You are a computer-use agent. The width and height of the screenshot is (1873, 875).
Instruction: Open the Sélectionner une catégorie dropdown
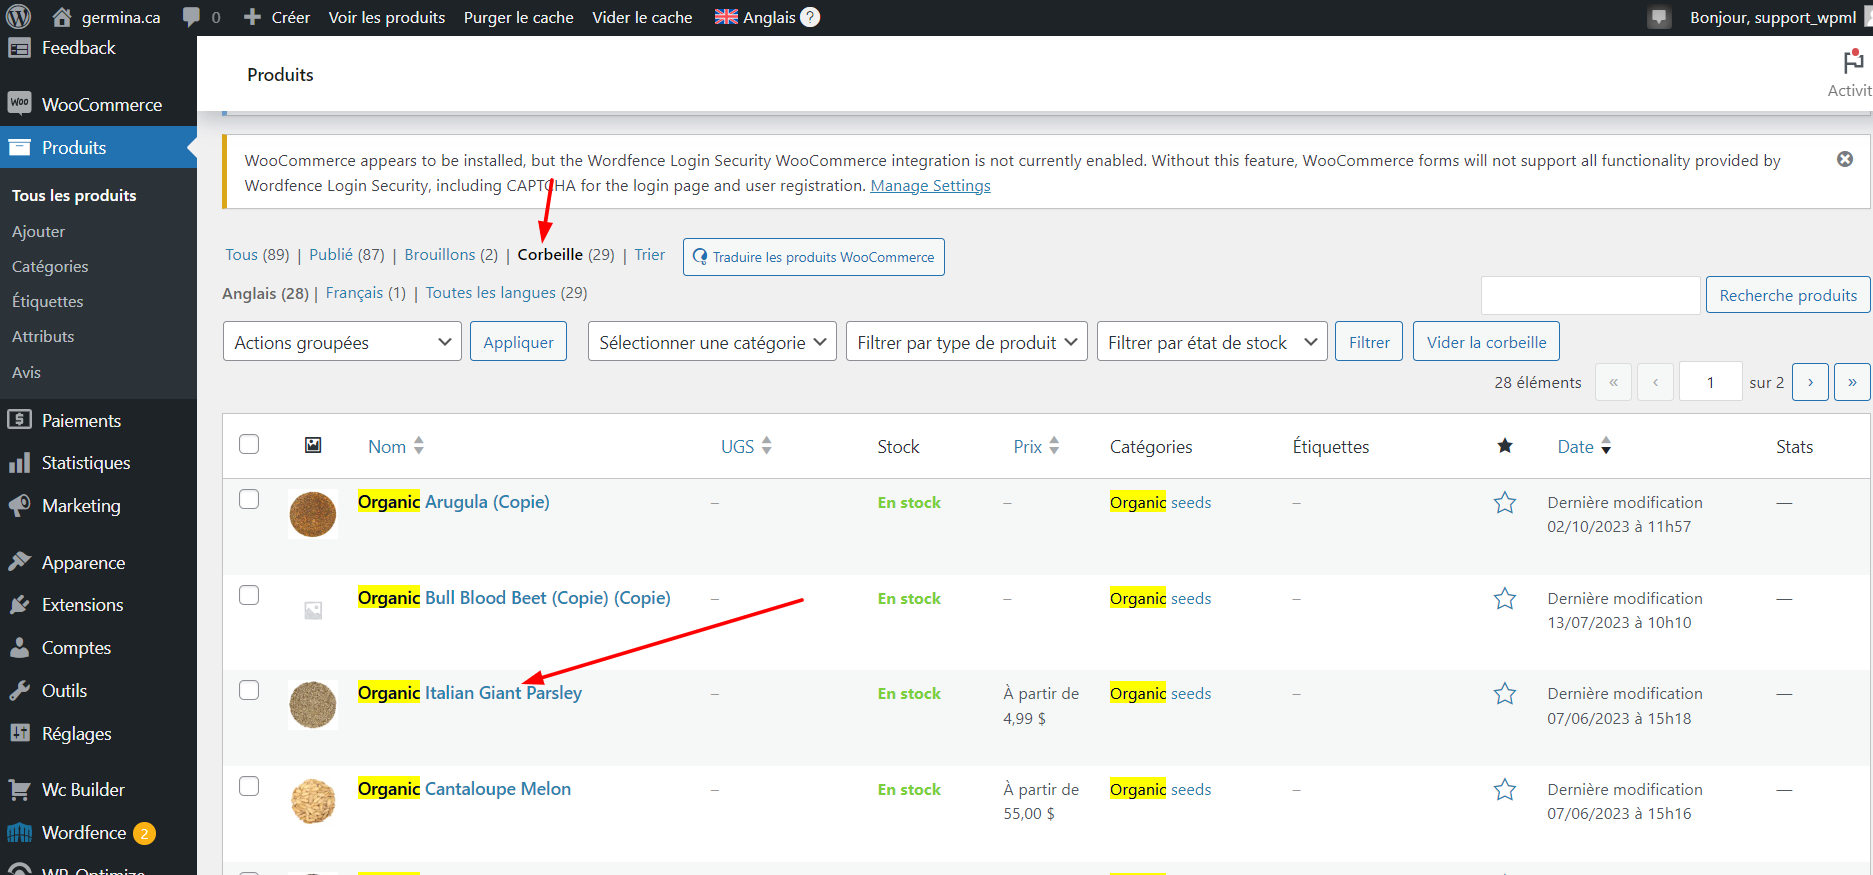[712, 342]
